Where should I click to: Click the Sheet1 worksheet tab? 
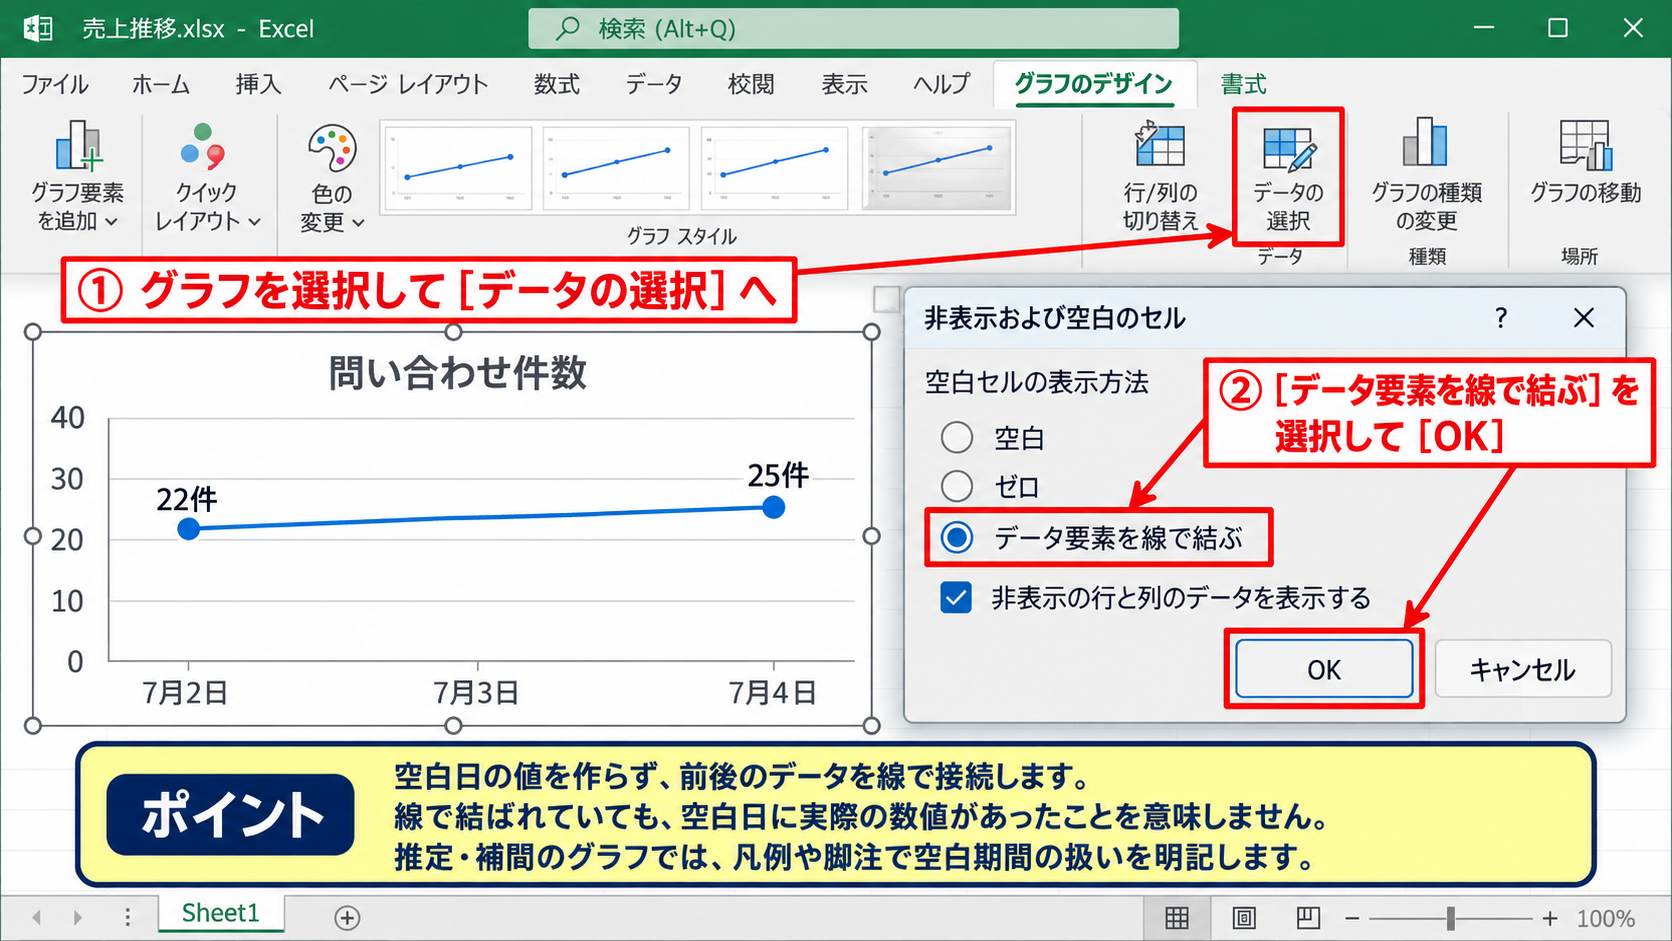pos(221,913)
